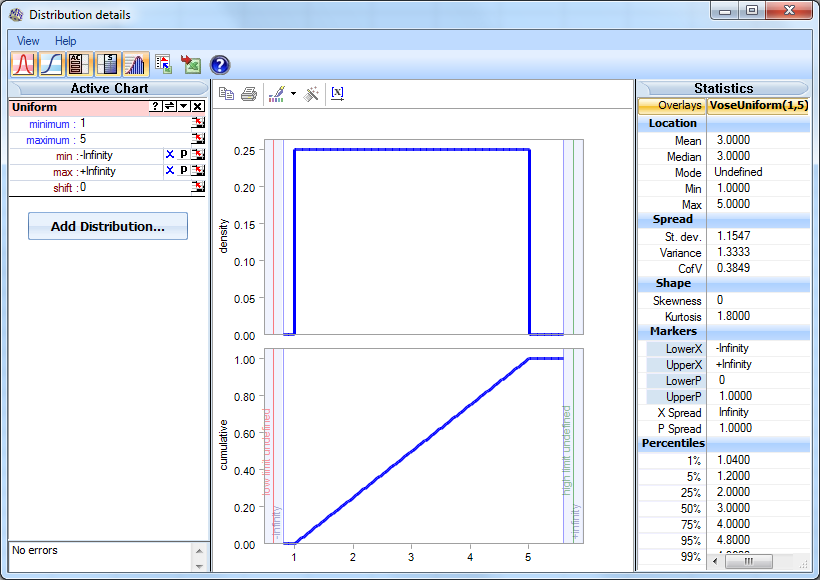The width and height of the screenshot is (820, 580).
Task: Open the Uniform distribution dropdown arrow
Action: 182,106
